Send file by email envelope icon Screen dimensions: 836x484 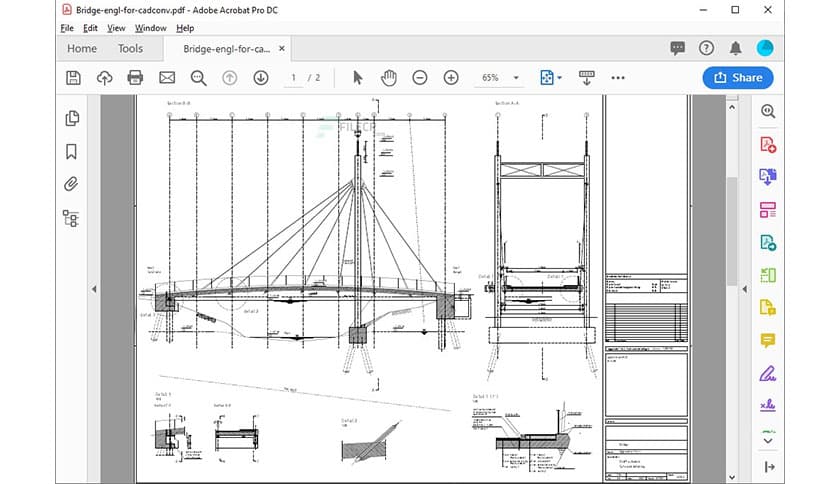(x=167, y=78)
